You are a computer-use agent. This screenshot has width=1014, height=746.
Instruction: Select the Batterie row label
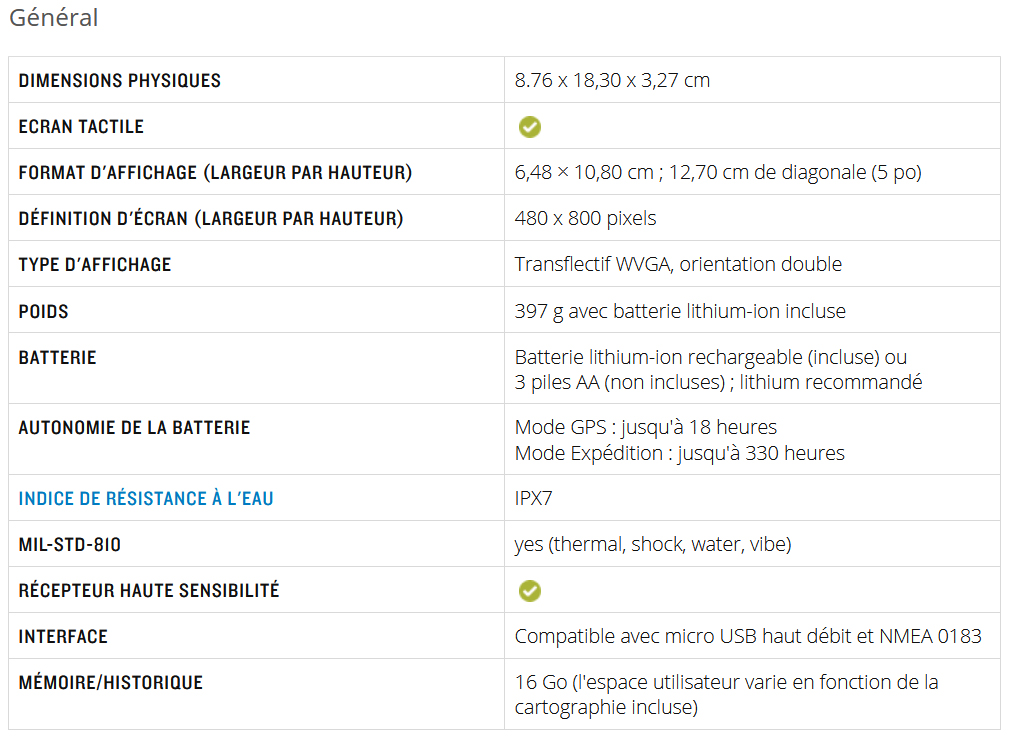click(x=58, y=357)
